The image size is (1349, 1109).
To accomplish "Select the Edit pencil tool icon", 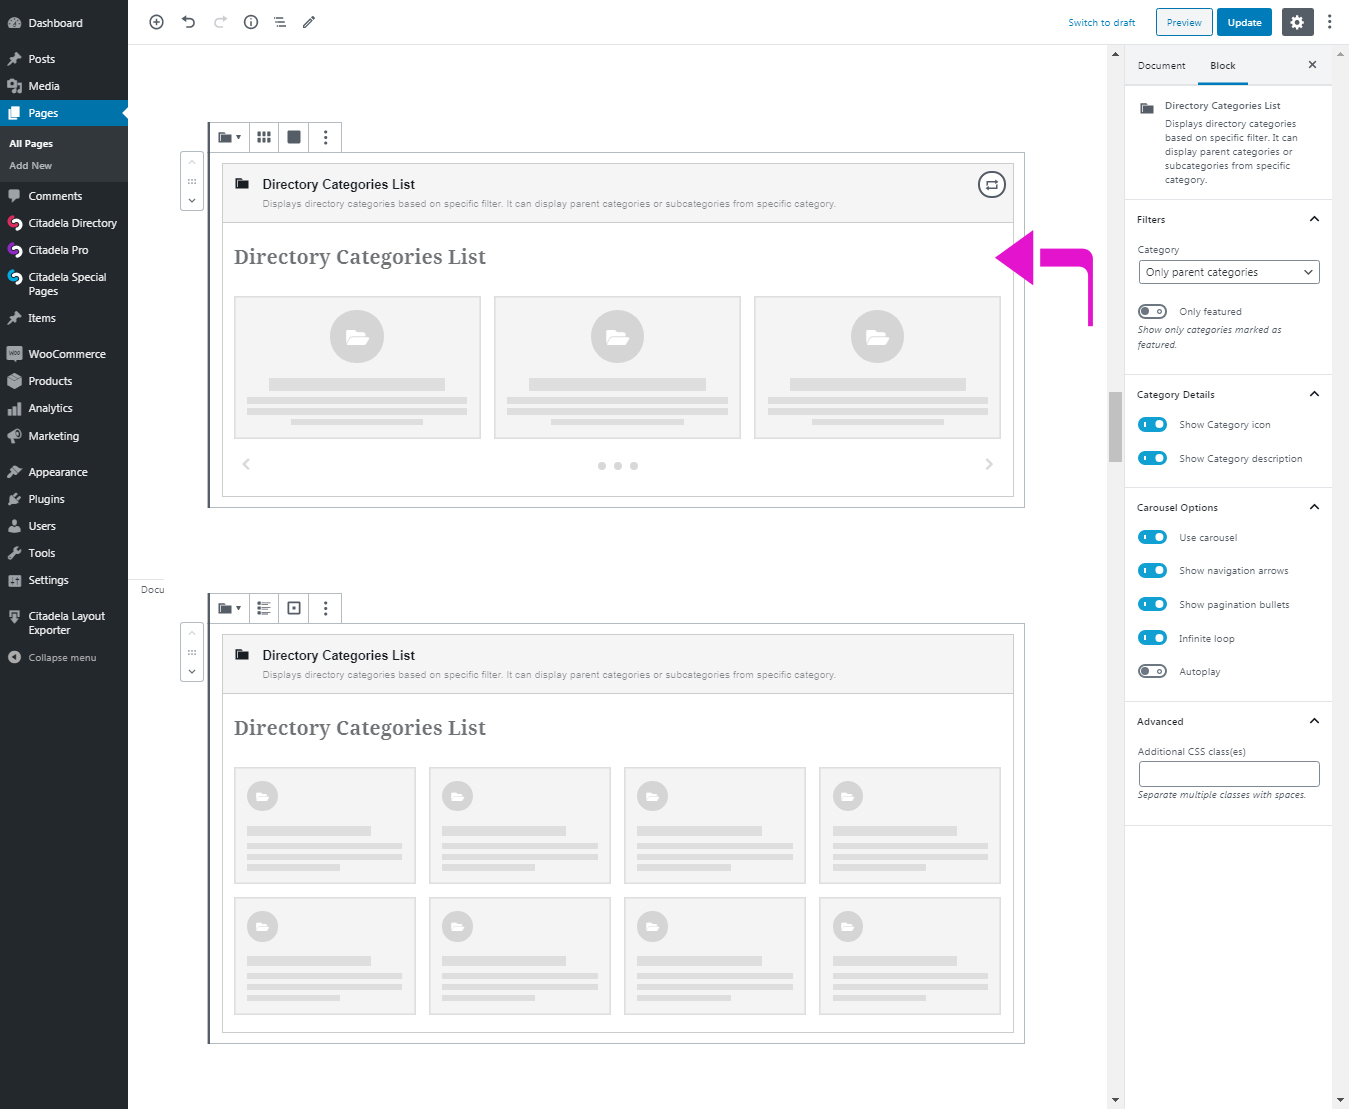I will 308,22.
